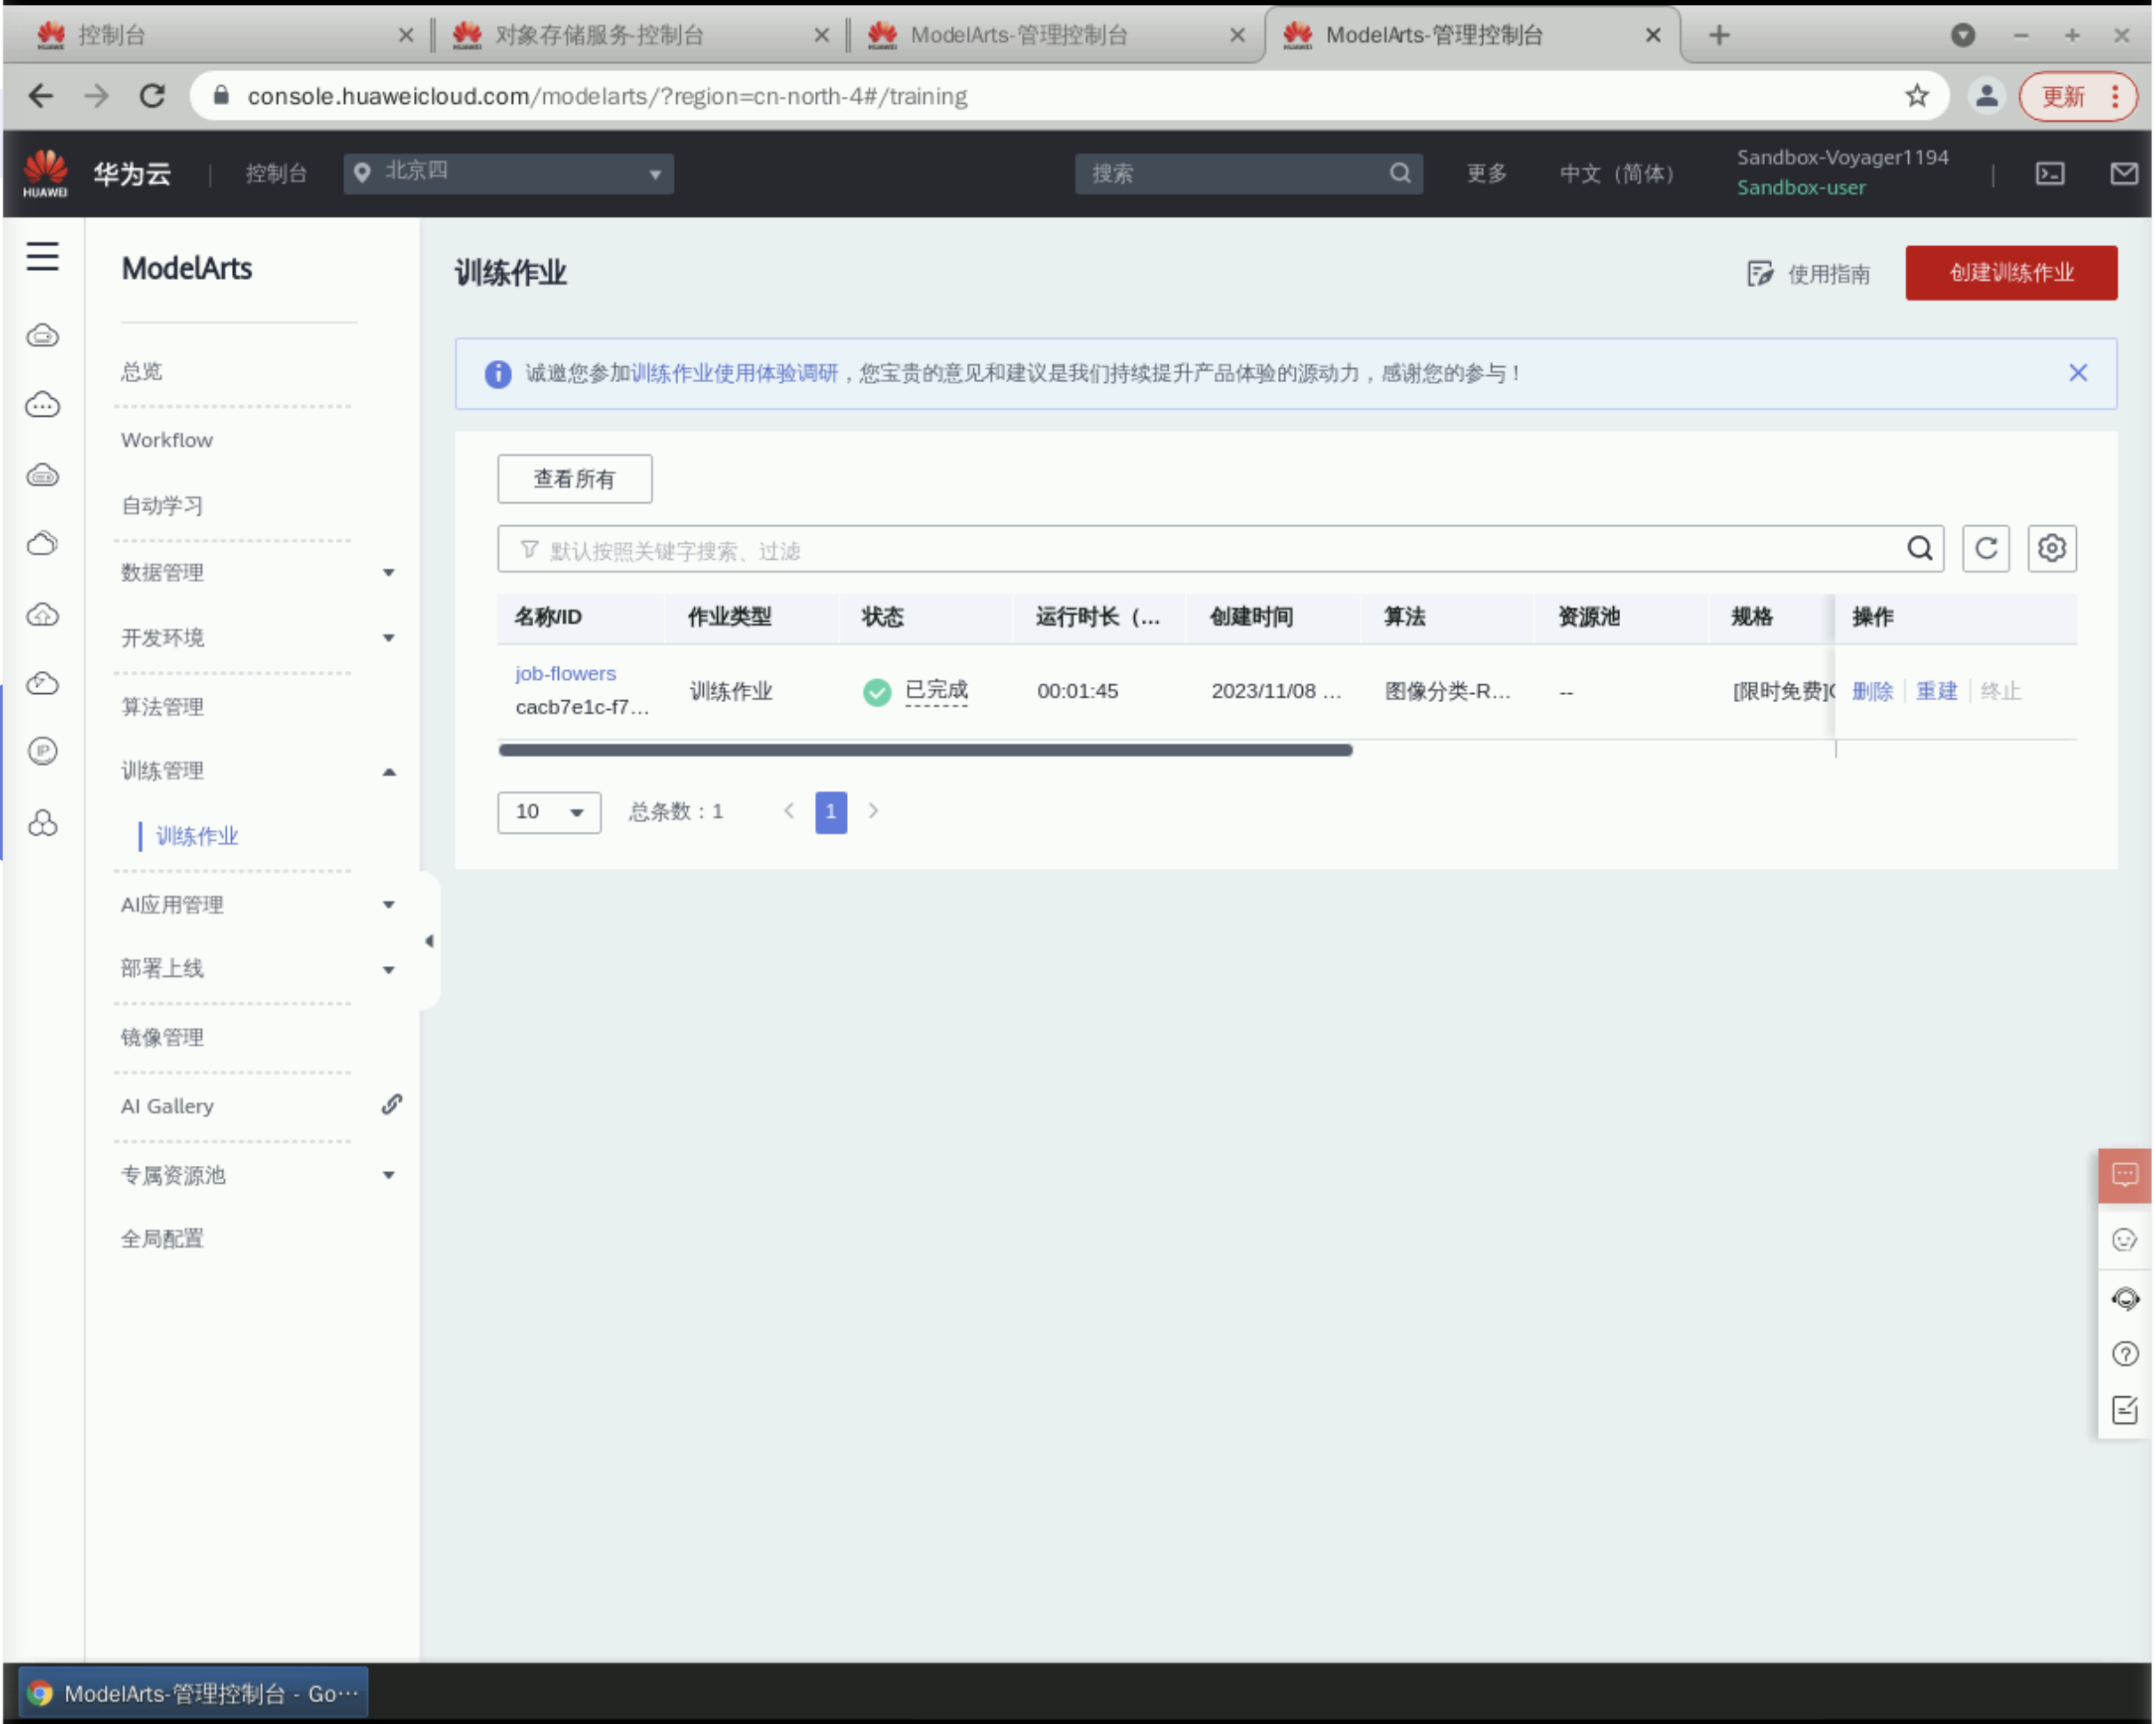
Task: Click the help question mark icon
Action: (x=2125, y=1354)
